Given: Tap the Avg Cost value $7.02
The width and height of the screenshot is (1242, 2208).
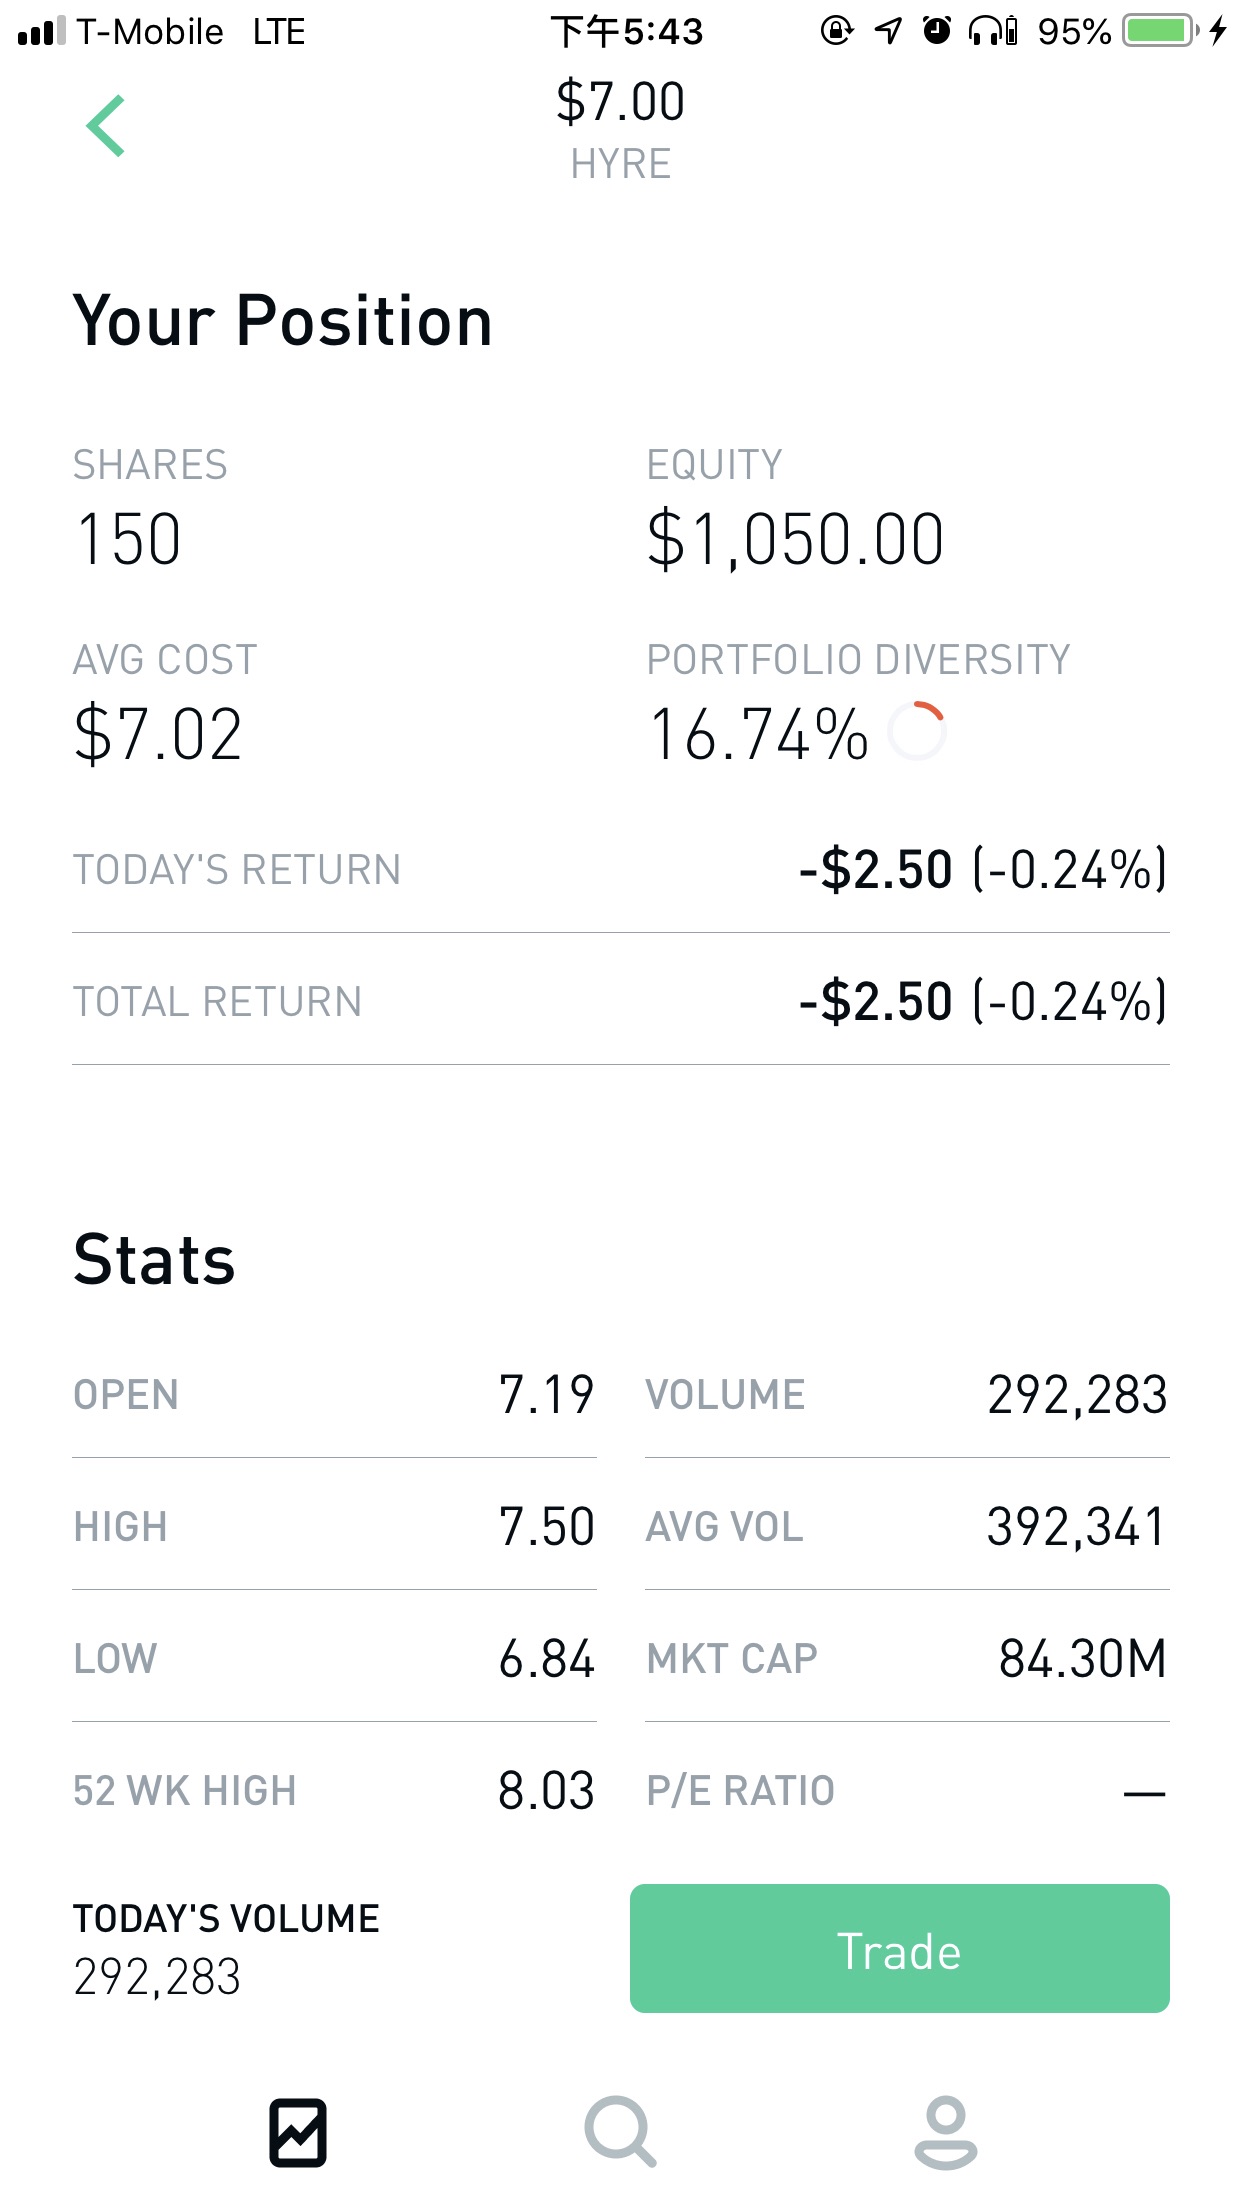Looking at the screenshot, I should (x=158, y=734).
